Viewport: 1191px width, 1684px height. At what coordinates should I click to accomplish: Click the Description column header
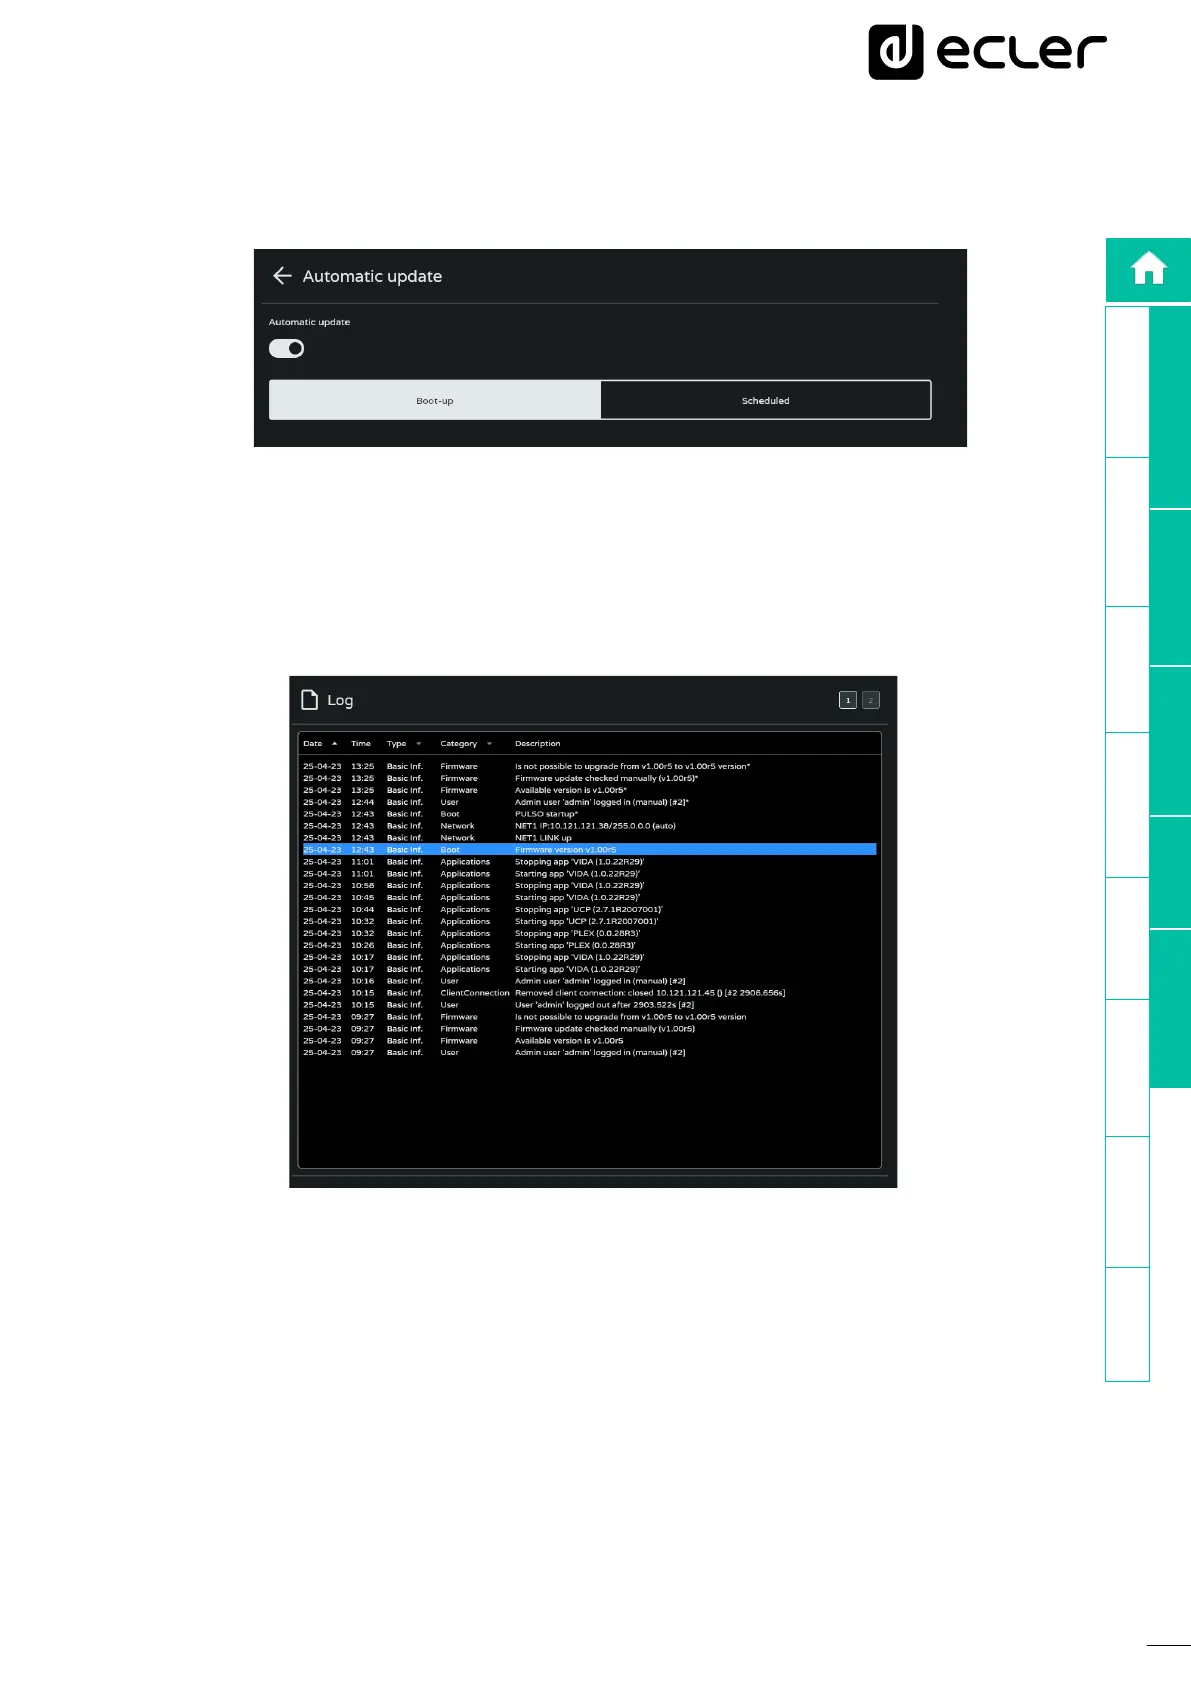click(537, 744)
